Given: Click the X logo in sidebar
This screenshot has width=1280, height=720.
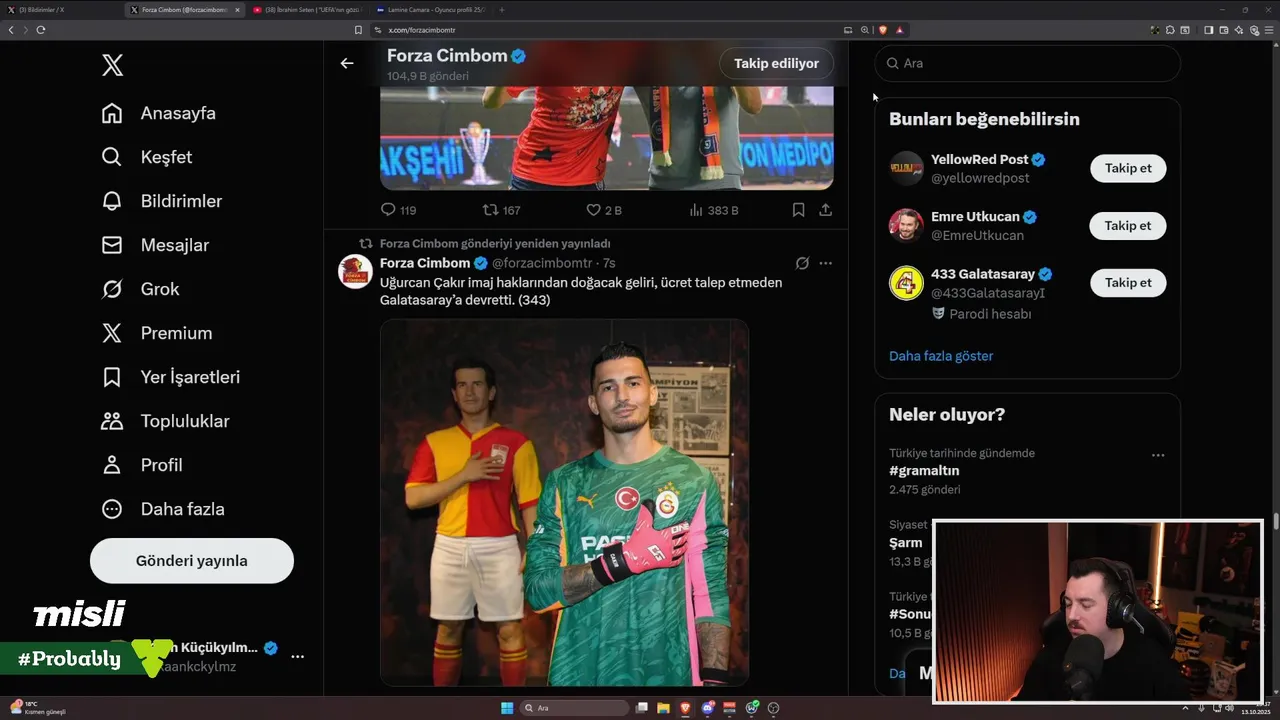Looking at the screenshot, I should tap(112, 66).
